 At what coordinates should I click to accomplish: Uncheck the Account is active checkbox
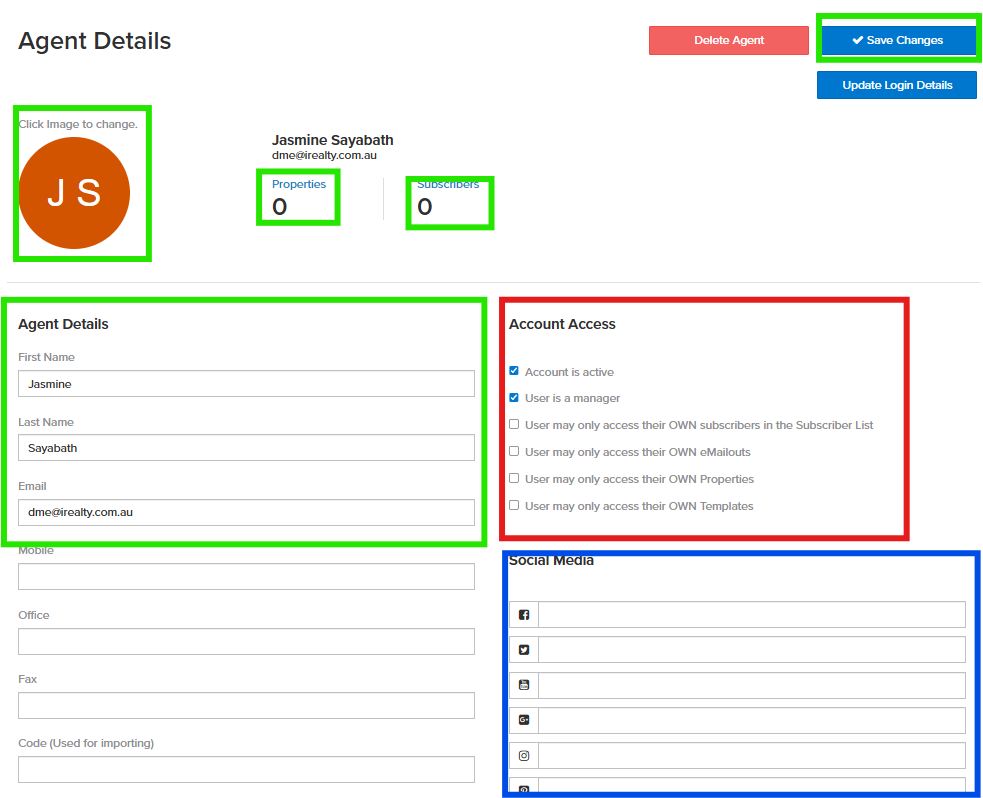coord(514,371)
